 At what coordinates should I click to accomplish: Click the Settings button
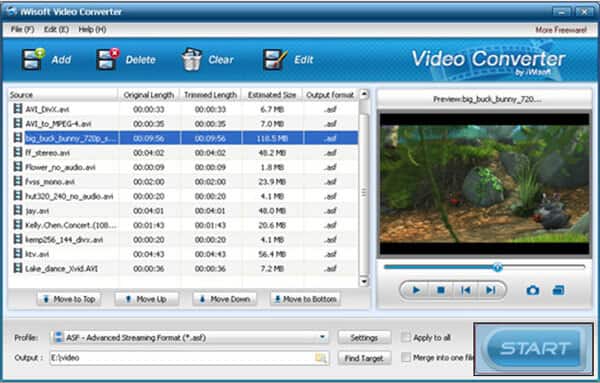(x=364, y=338)
